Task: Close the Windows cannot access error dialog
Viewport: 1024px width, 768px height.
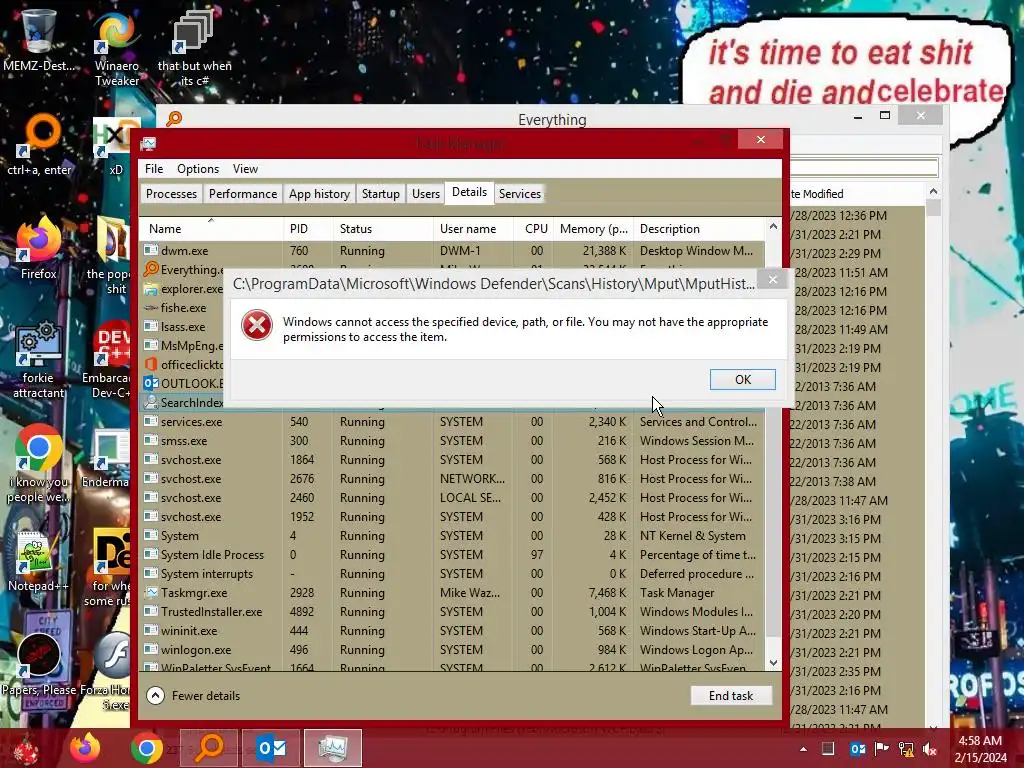Action: point(773,280)
